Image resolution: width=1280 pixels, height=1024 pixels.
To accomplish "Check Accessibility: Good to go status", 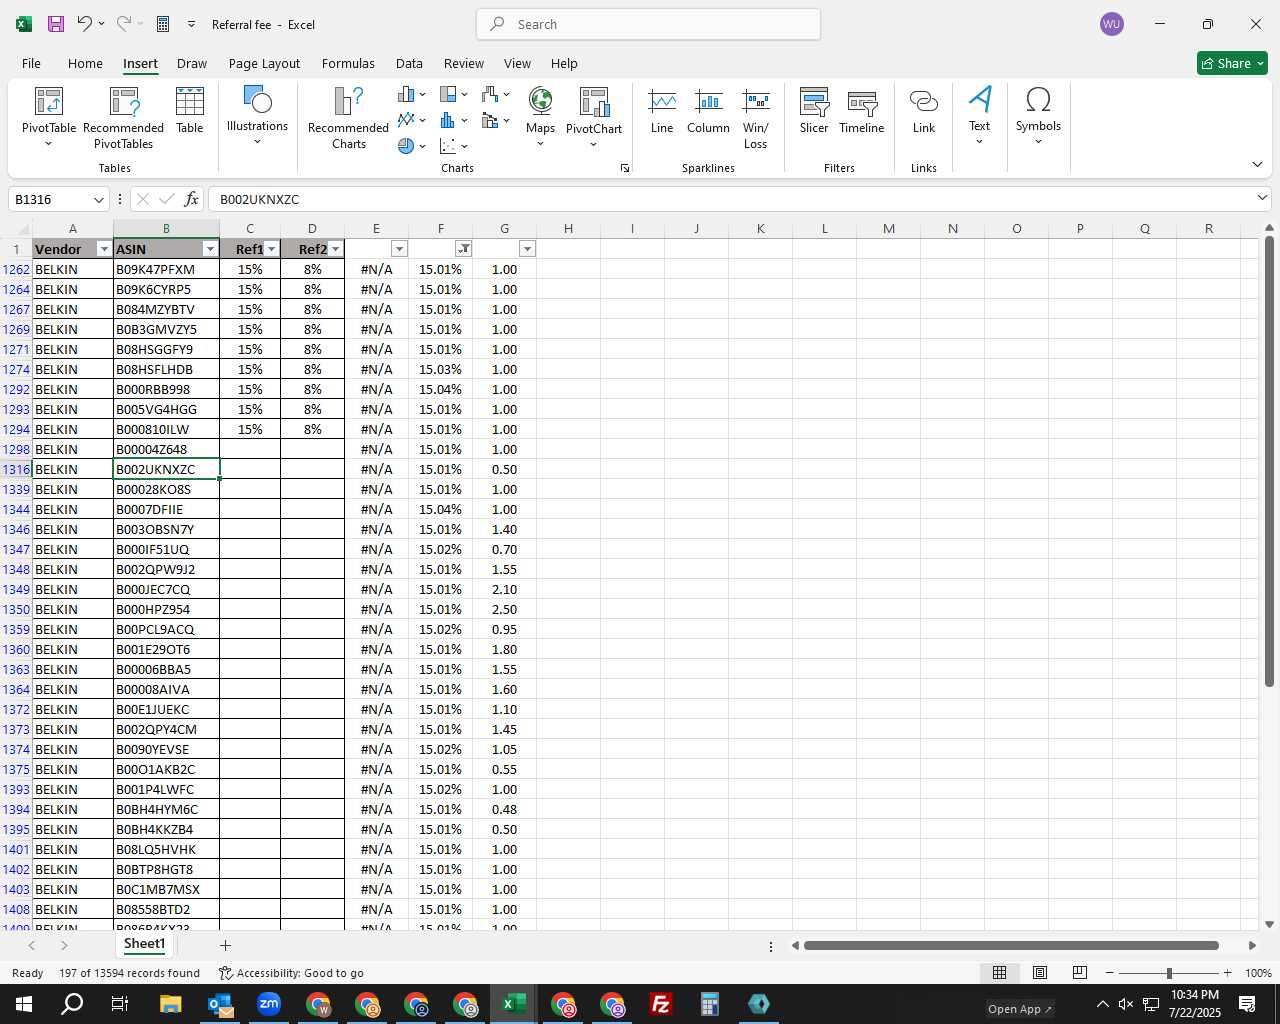I will [291, 973].
